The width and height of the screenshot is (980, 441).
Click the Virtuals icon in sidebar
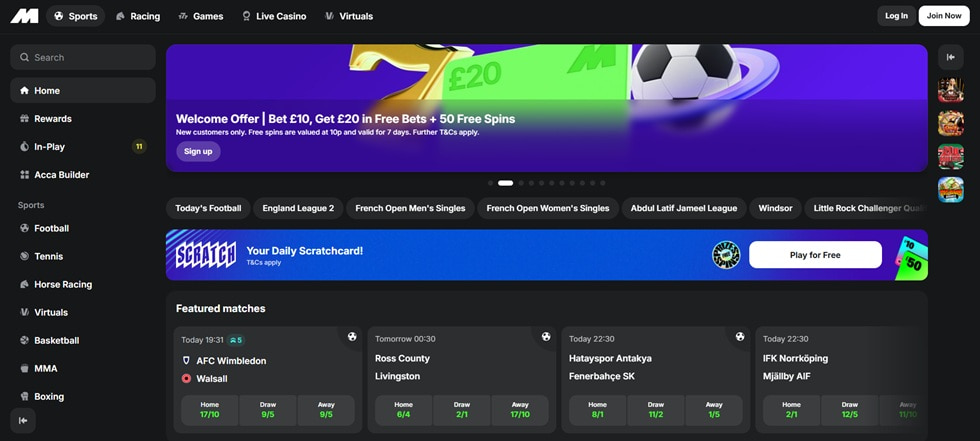tap(24, 312)
